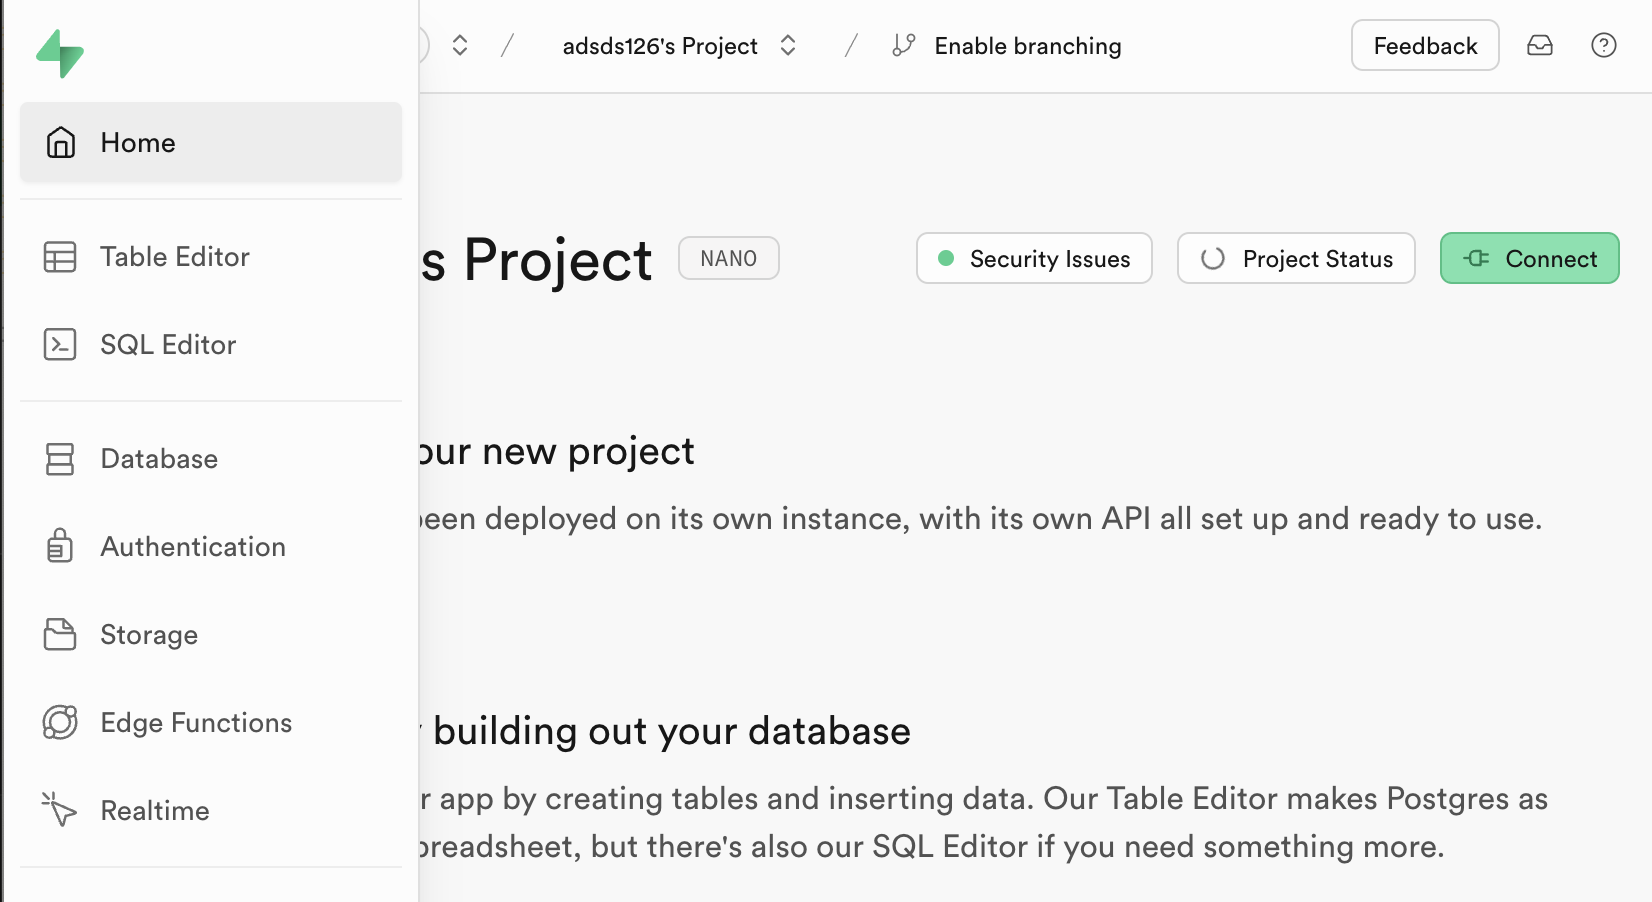
Task: Check the Project Status button
Action: coord(1296,258)
